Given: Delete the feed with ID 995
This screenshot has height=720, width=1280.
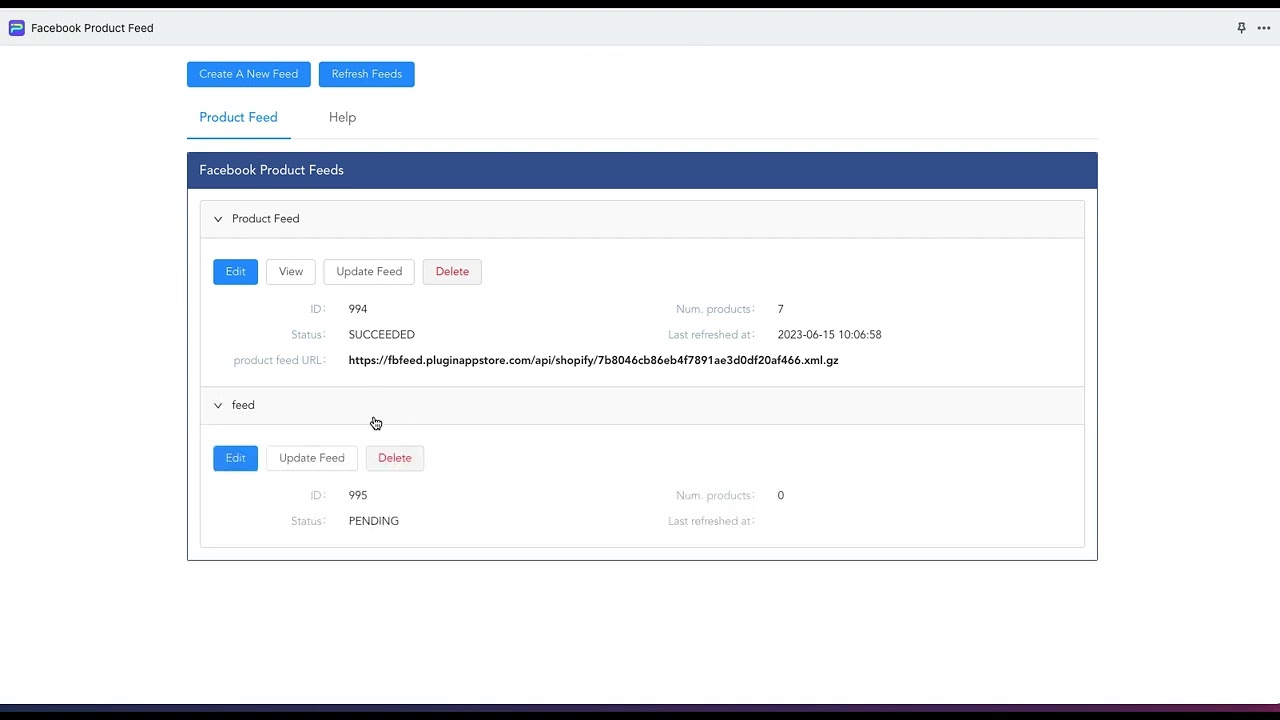Looking at the screenshot, I should point(394,457).
